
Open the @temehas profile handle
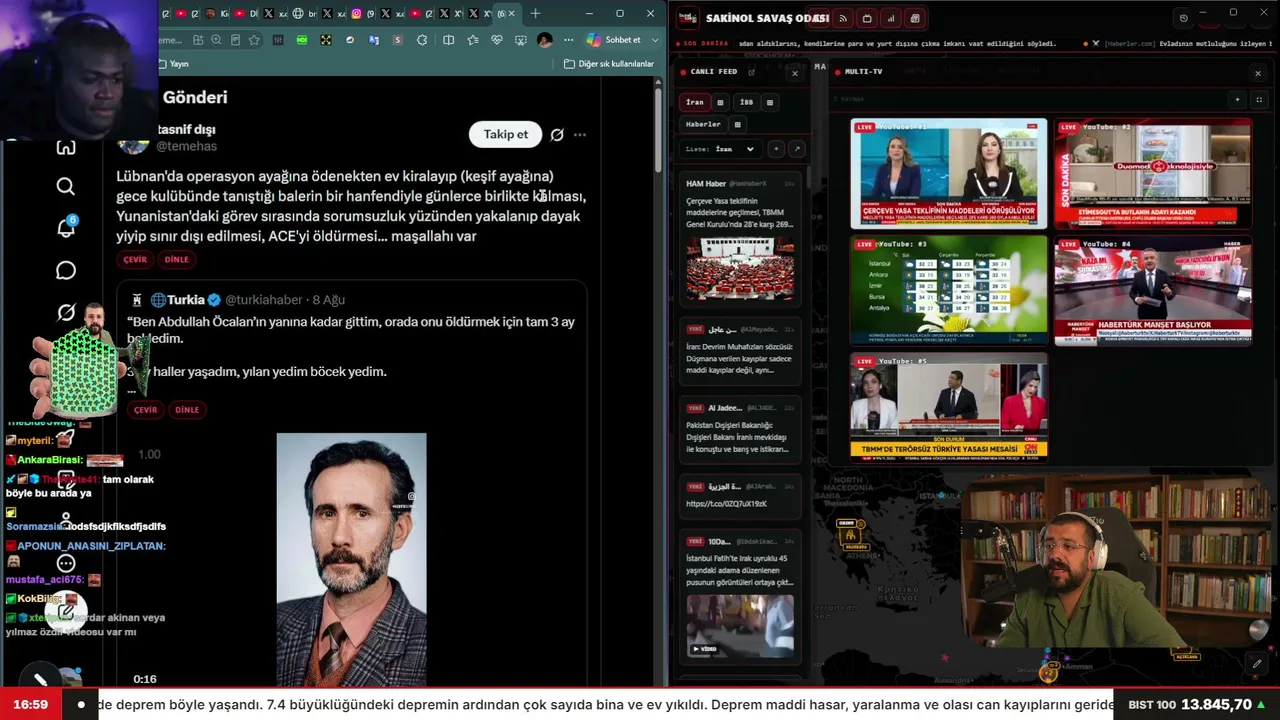tap(186, 146)
